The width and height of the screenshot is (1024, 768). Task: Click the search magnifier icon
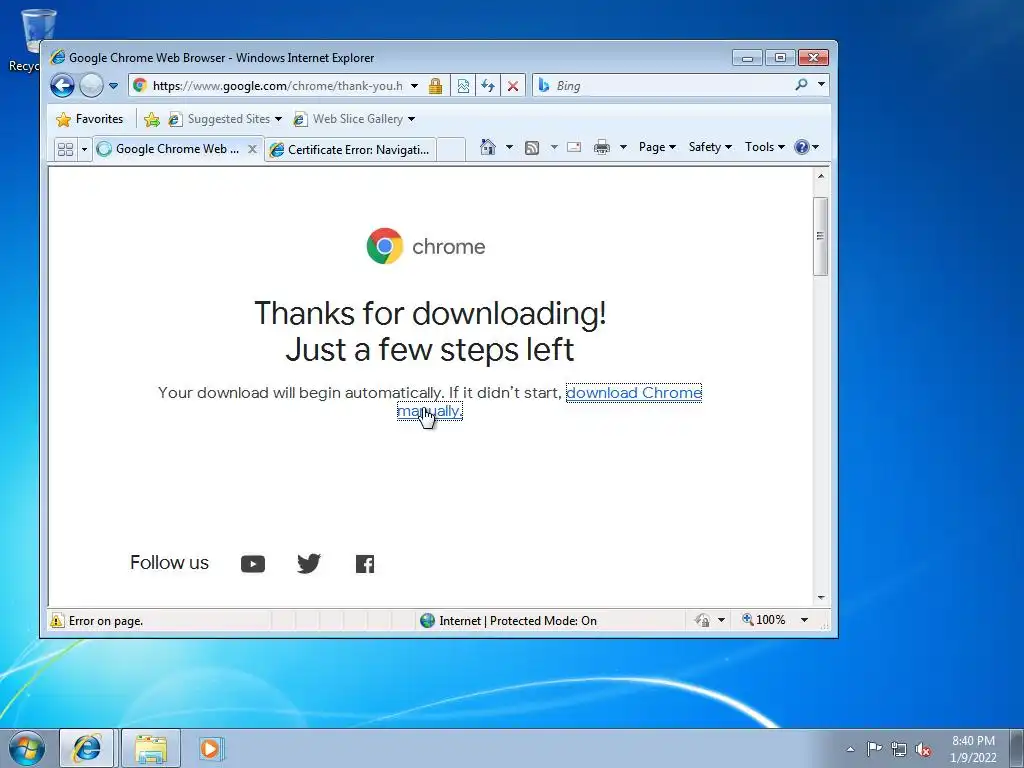click(801, 85)
